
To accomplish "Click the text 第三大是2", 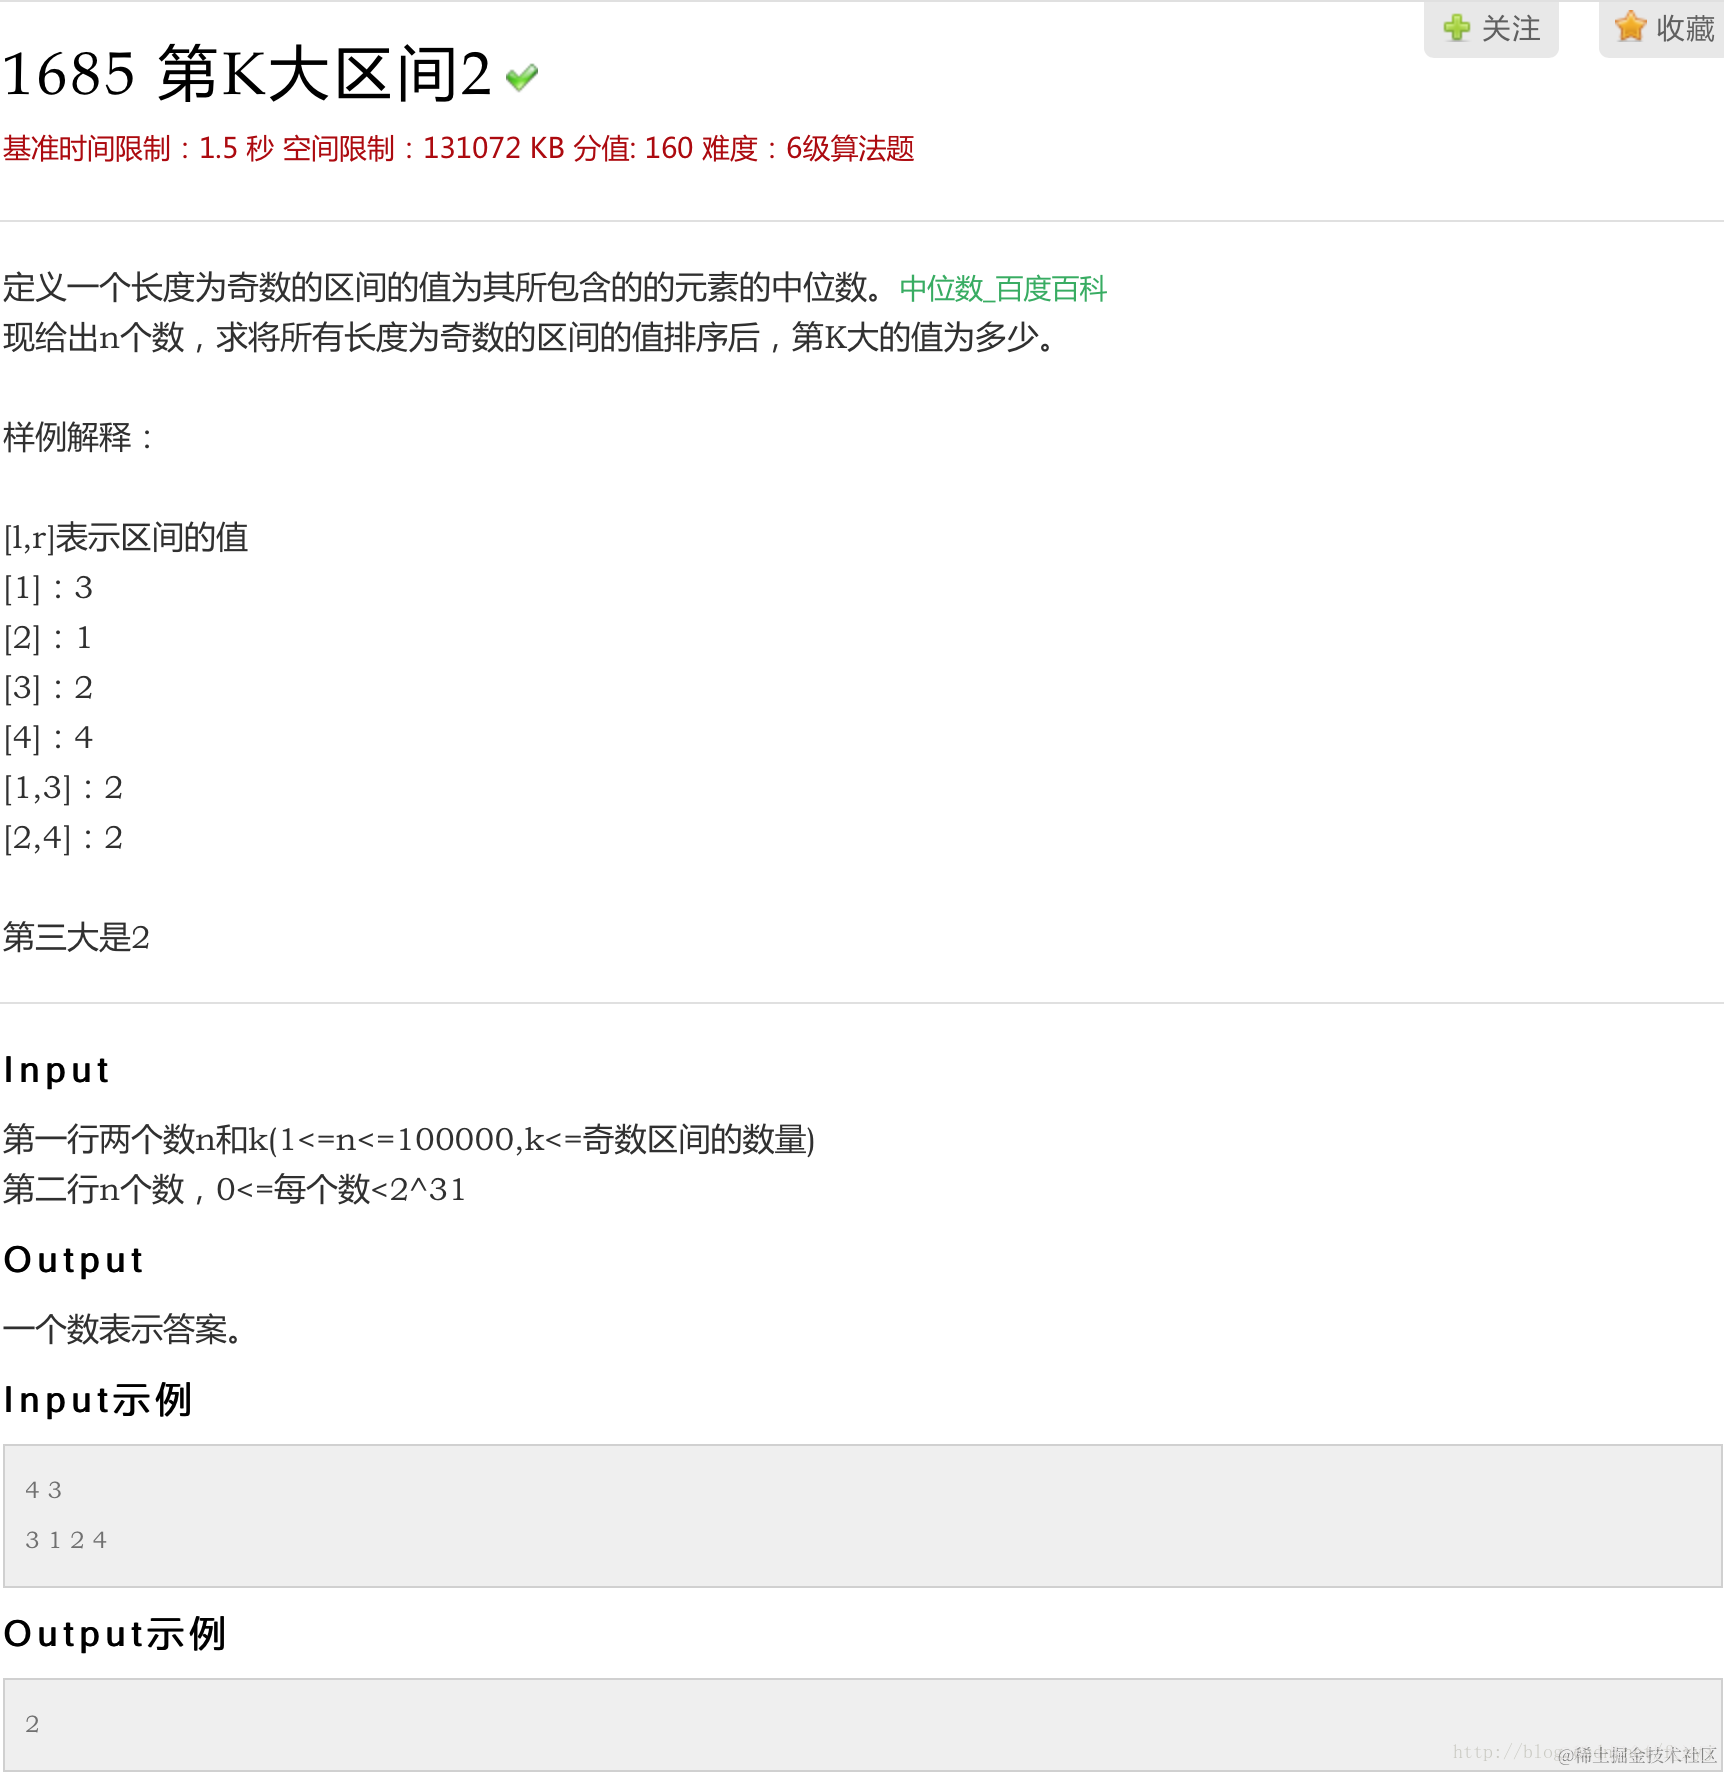I will [x=76, y=938].
